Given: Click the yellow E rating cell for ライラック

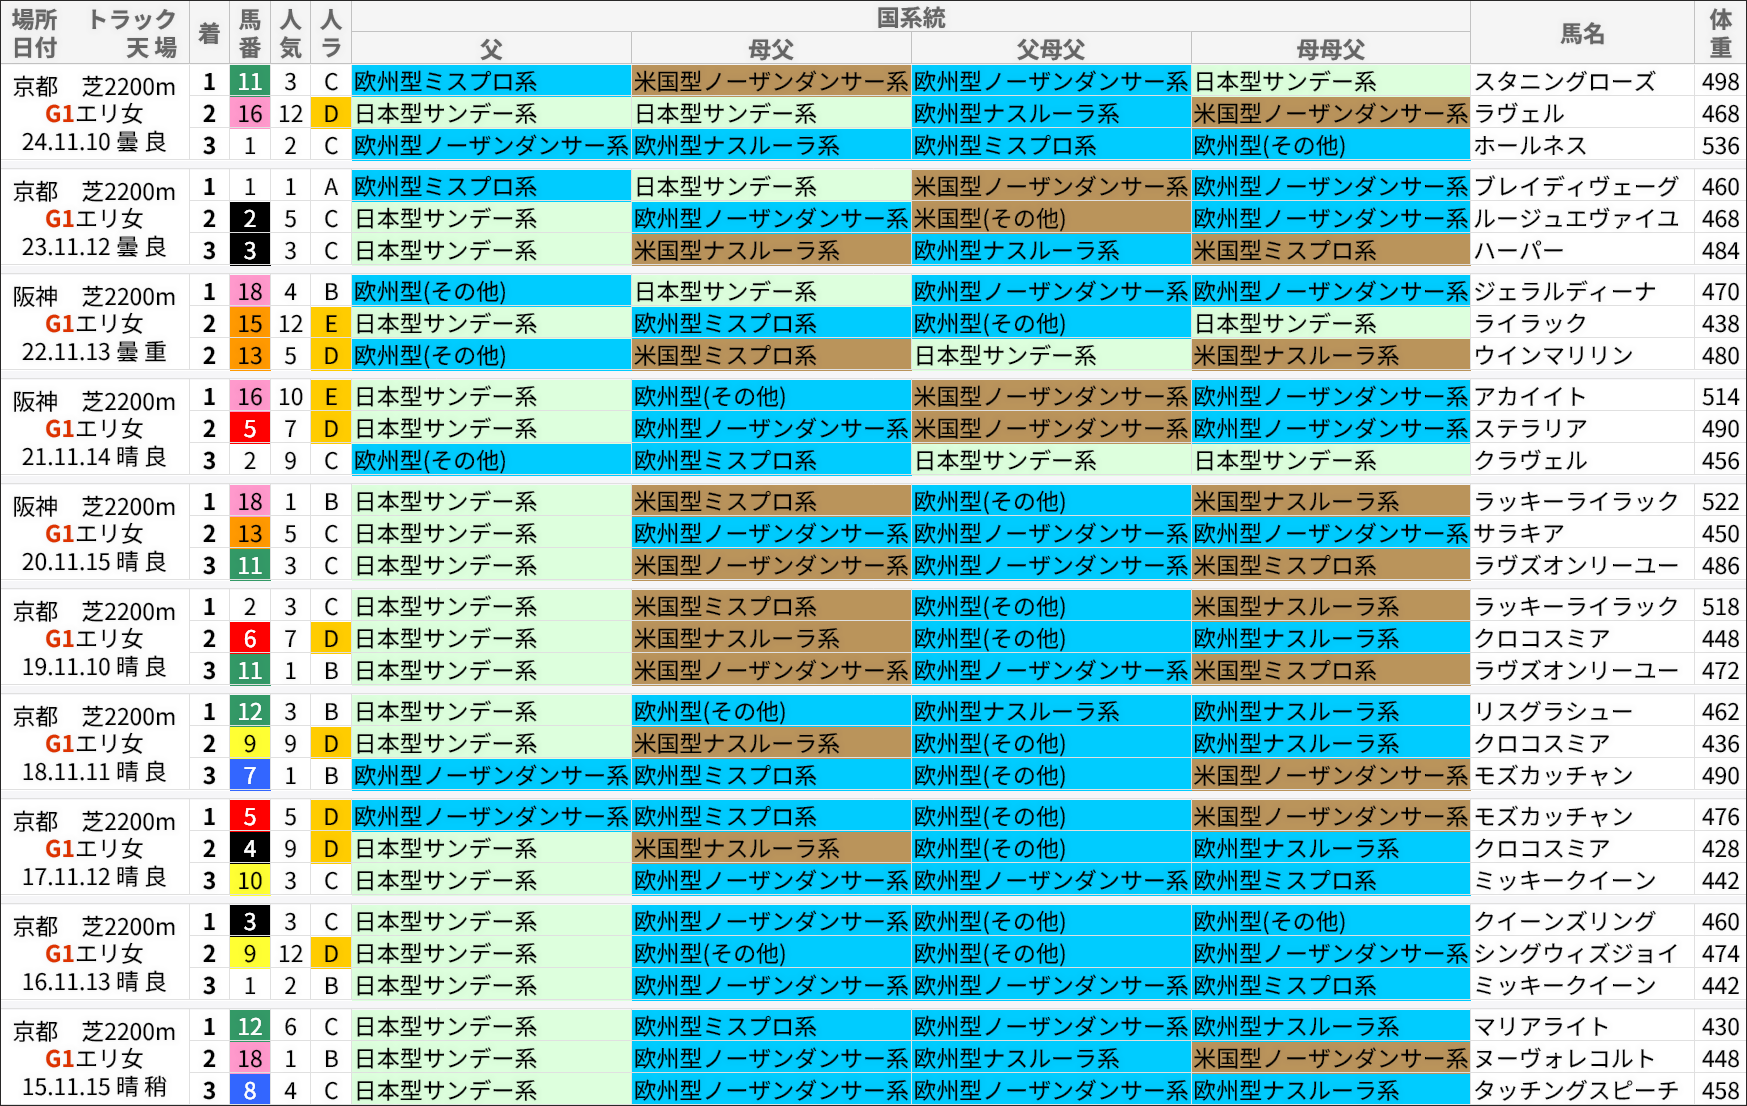Looking at the screenshot, I should click(x=330, y=323).
